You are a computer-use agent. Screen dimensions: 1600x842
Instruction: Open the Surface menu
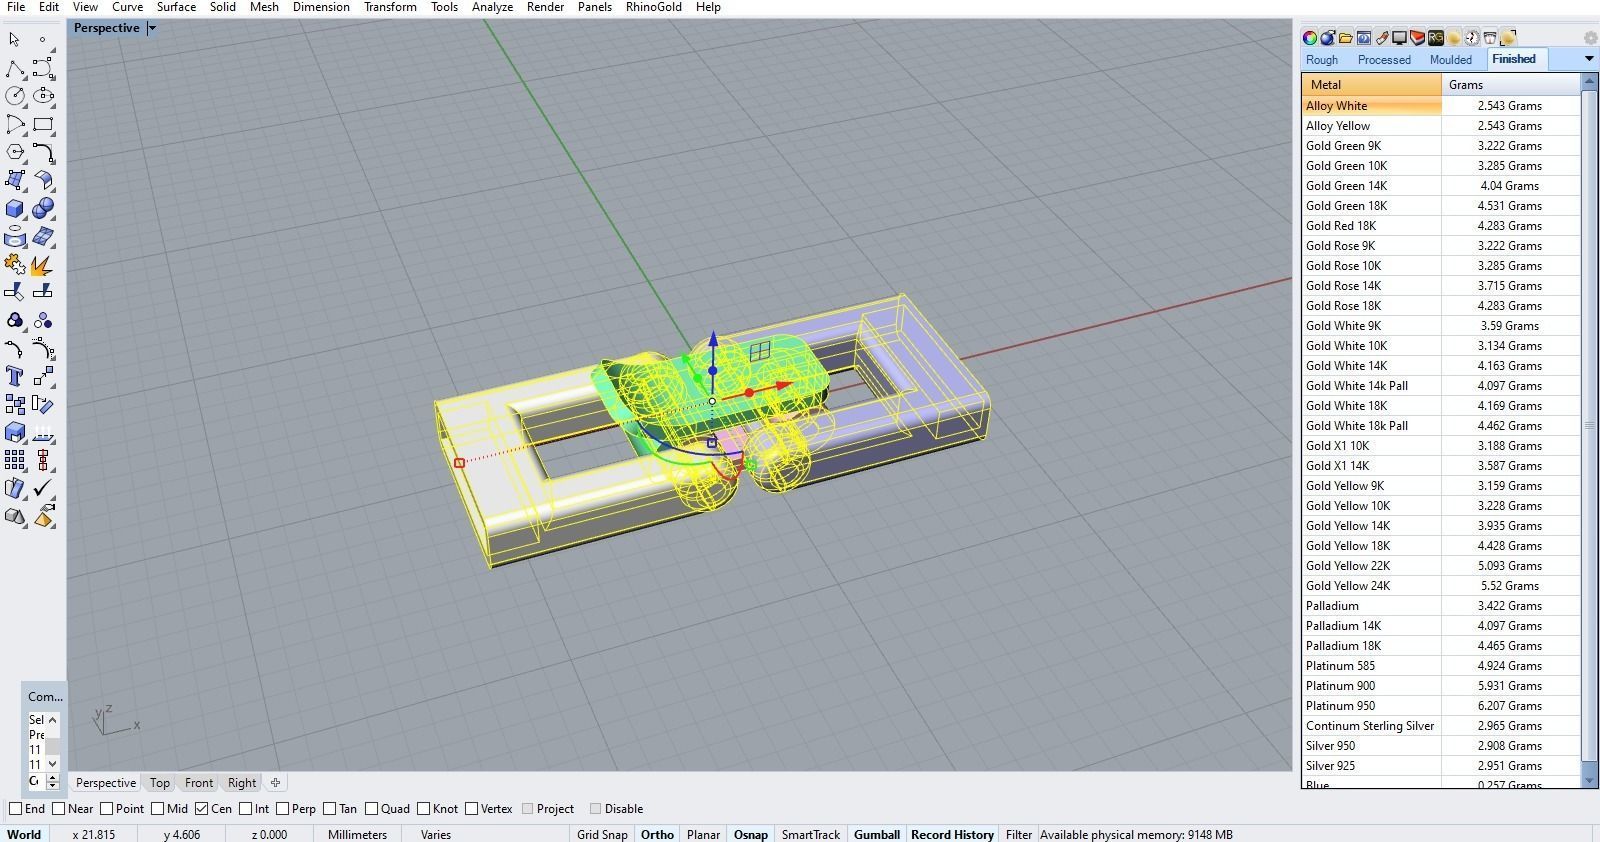(176, 7)
